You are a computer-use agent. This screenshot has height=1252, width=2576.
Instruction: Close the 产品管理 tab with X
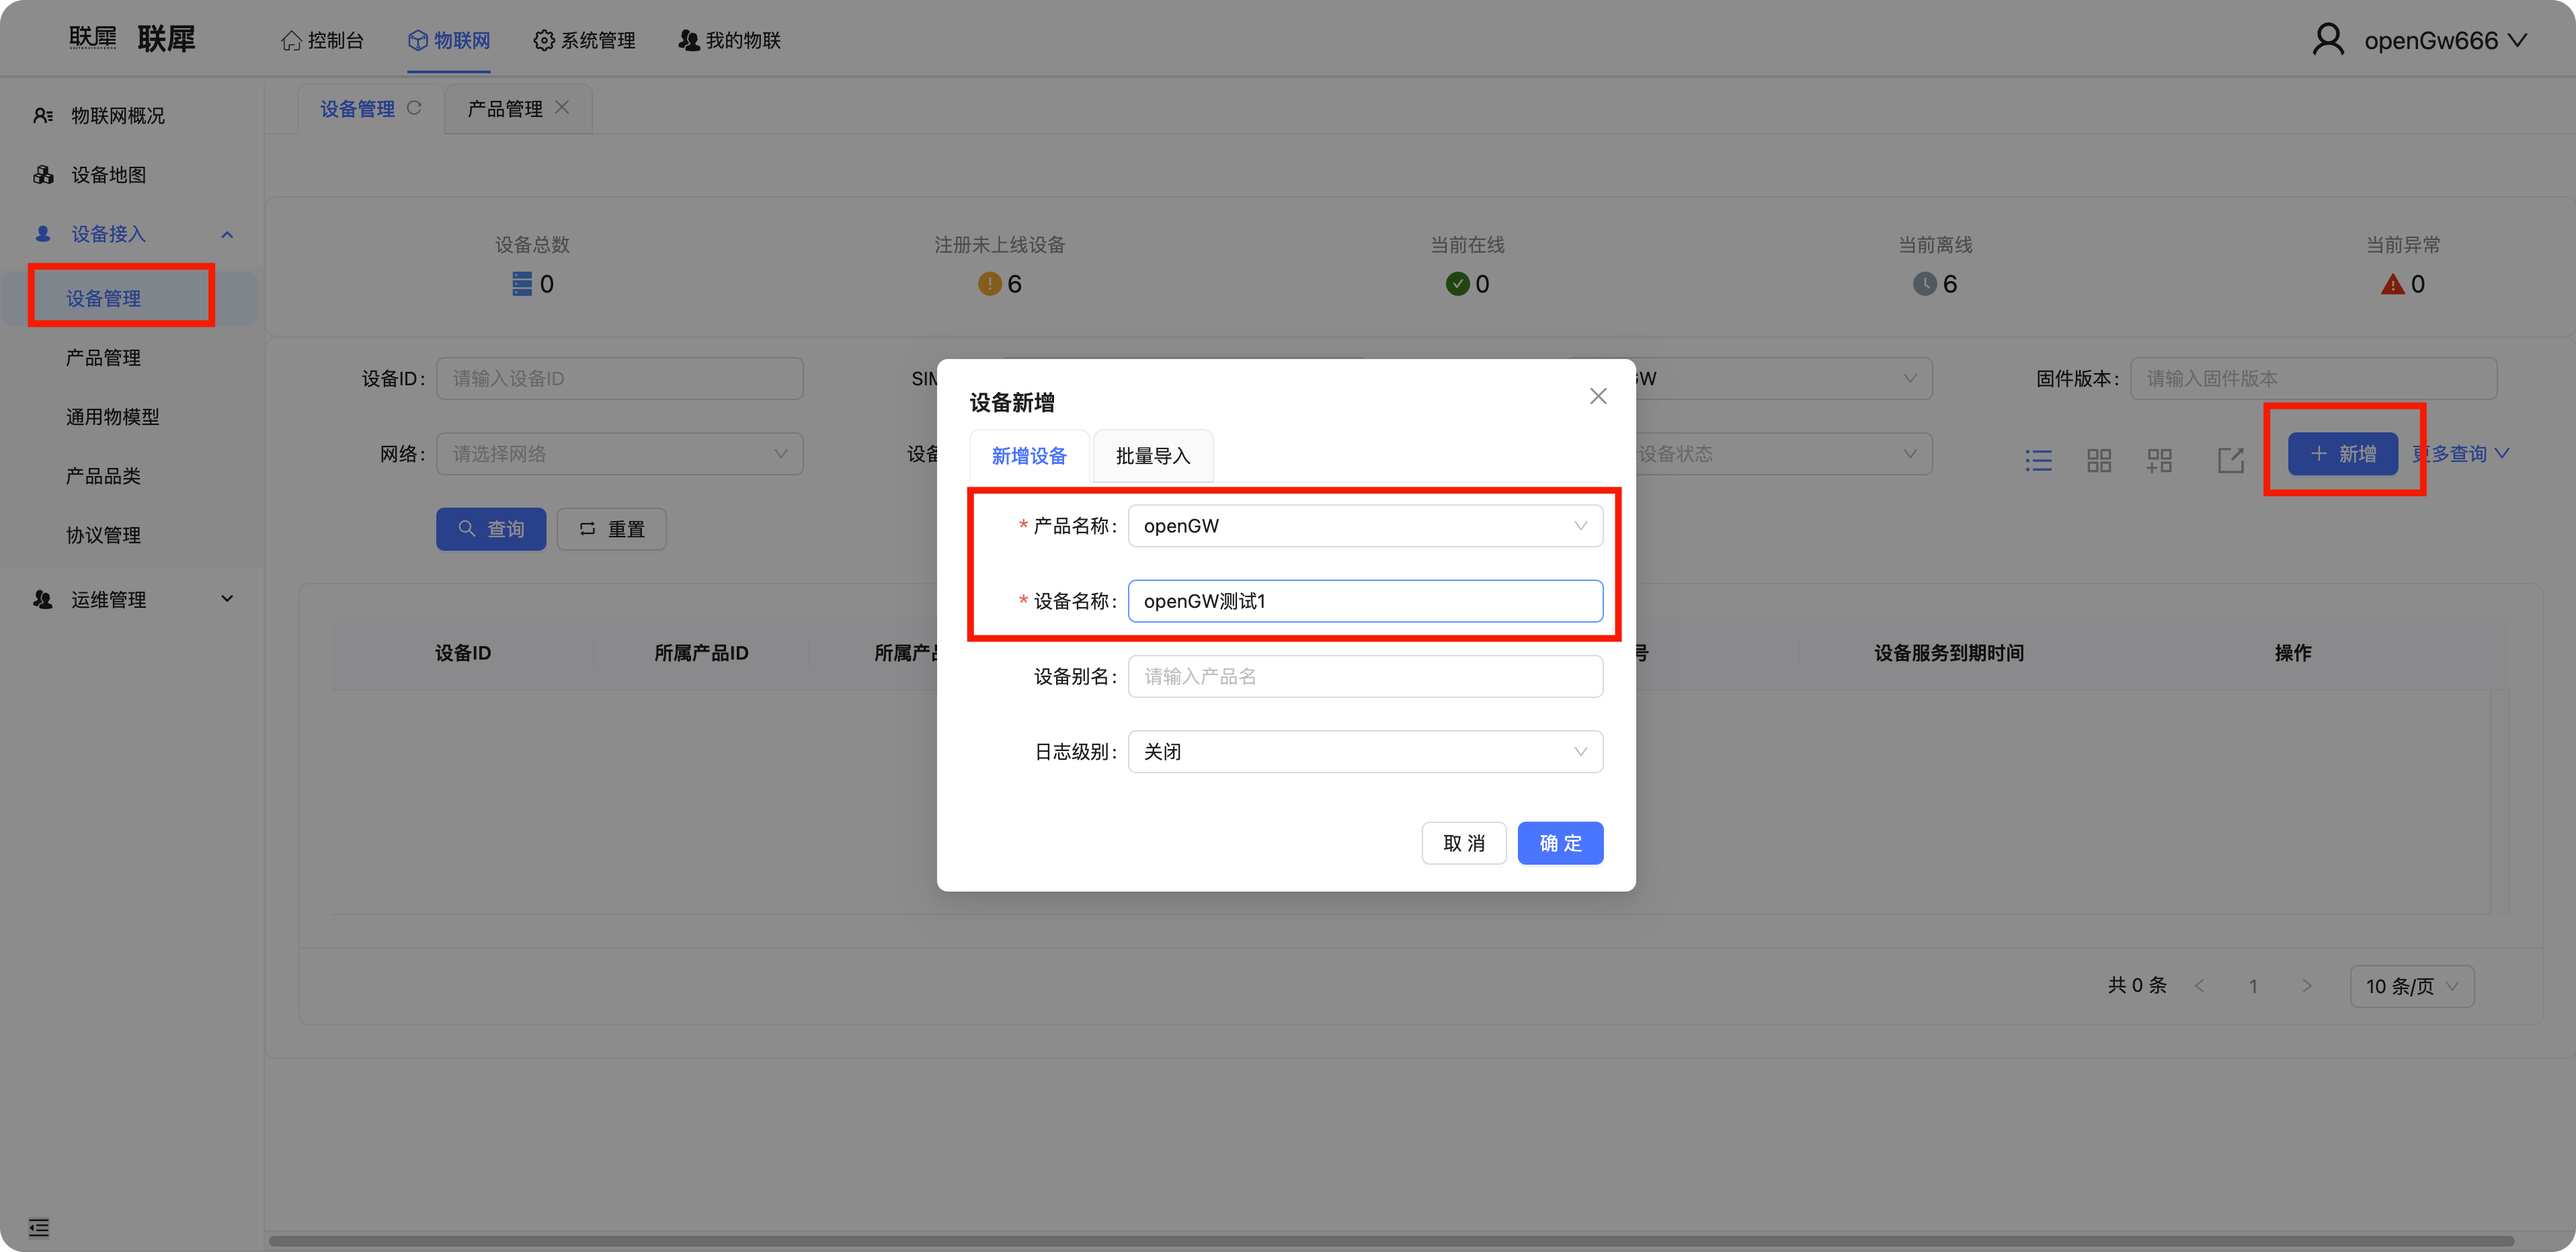coord(562,108)
